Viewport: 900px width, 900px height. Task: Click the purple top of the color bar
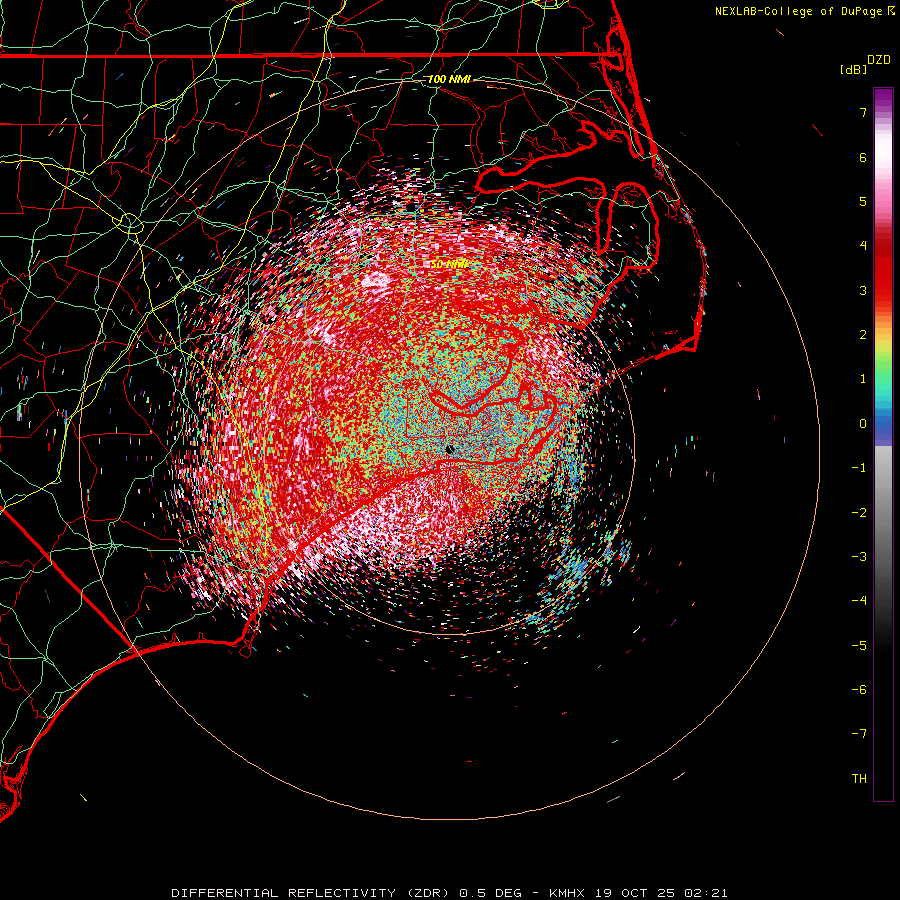883,98
